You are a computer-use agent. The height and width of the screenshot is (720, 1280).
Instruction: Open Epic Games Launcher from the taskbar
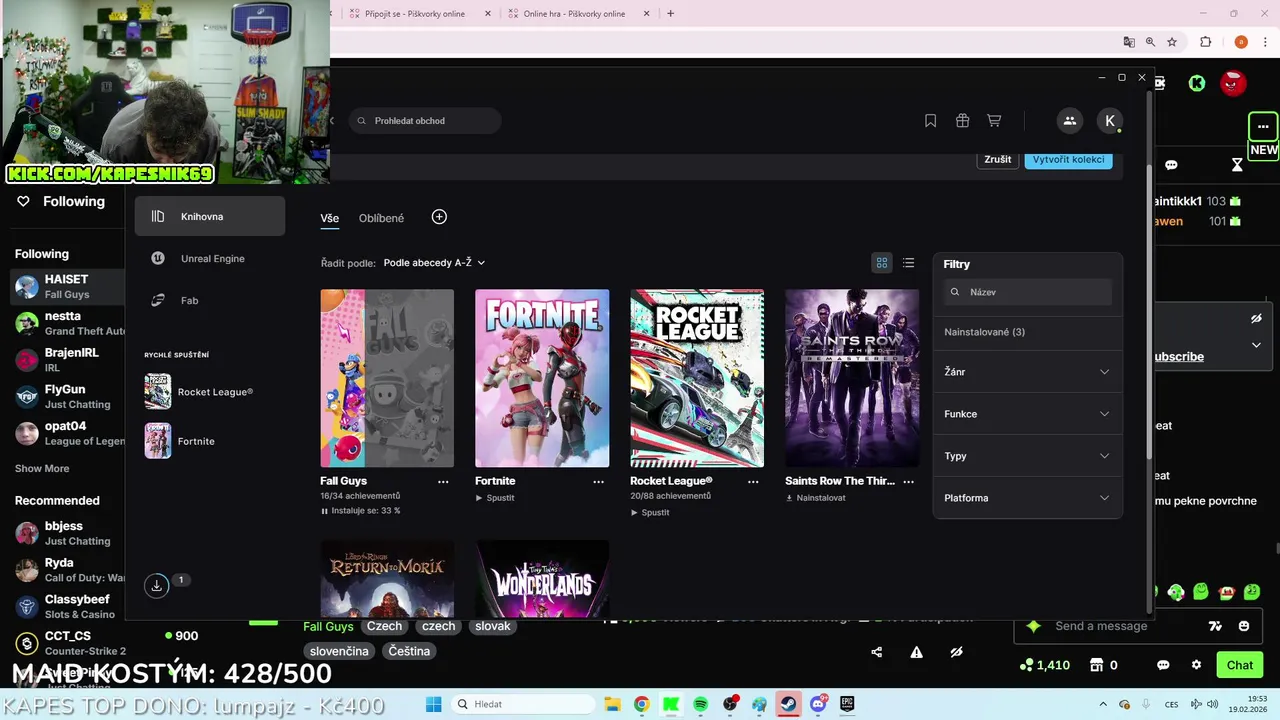847,704
